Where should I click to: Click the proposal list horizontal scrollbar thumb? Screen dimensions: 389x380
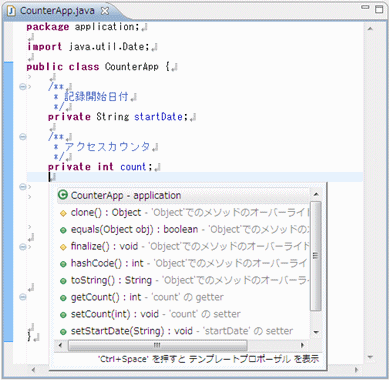[158, 345]
